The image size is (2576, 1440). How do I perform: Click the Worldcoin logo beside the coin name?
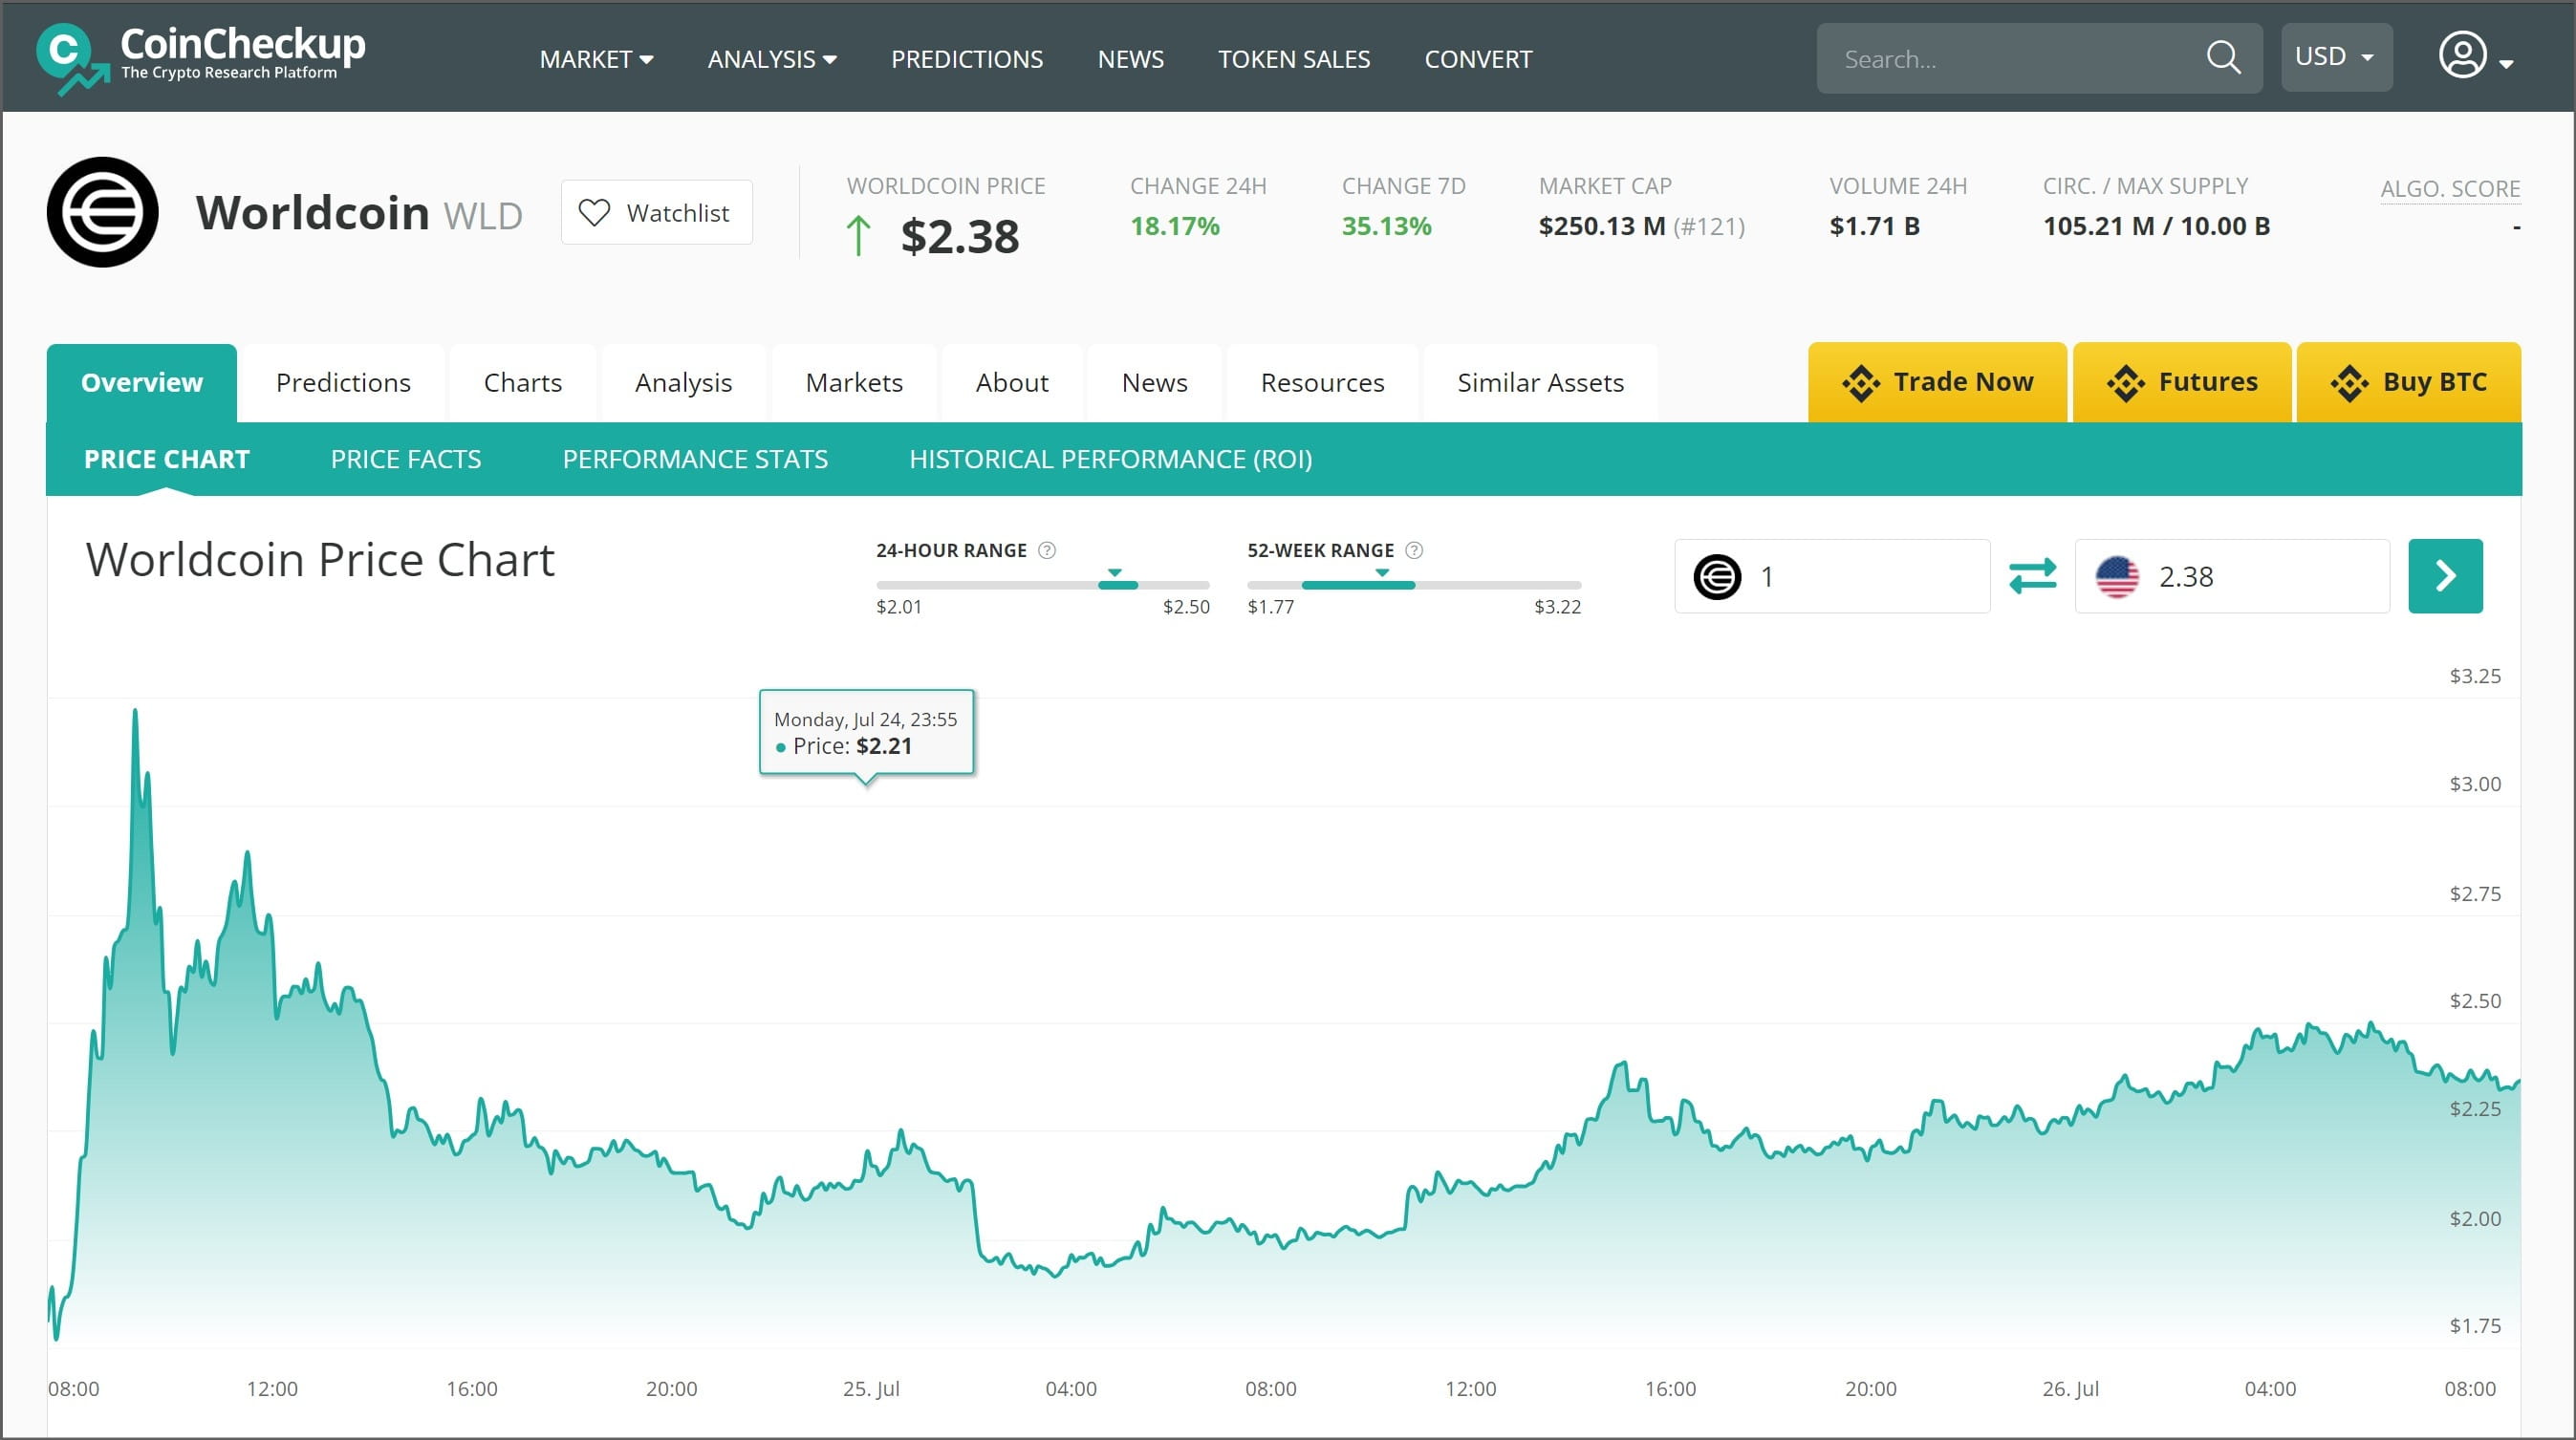coord(102,212)
